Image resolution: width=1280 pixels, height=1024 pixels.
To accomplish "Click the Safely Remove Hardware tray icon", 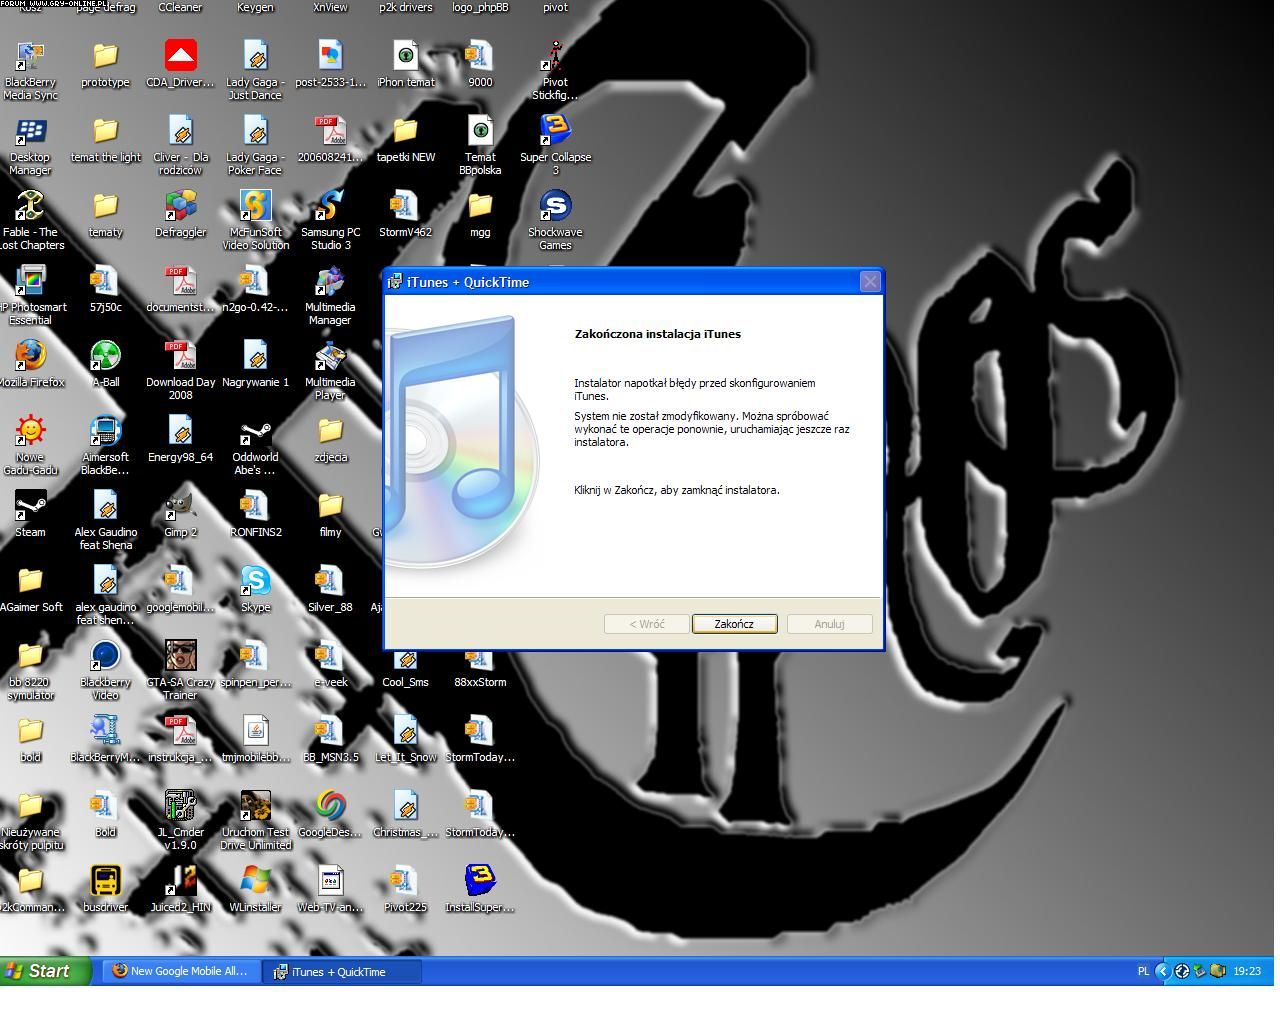I will [1199, 971].
